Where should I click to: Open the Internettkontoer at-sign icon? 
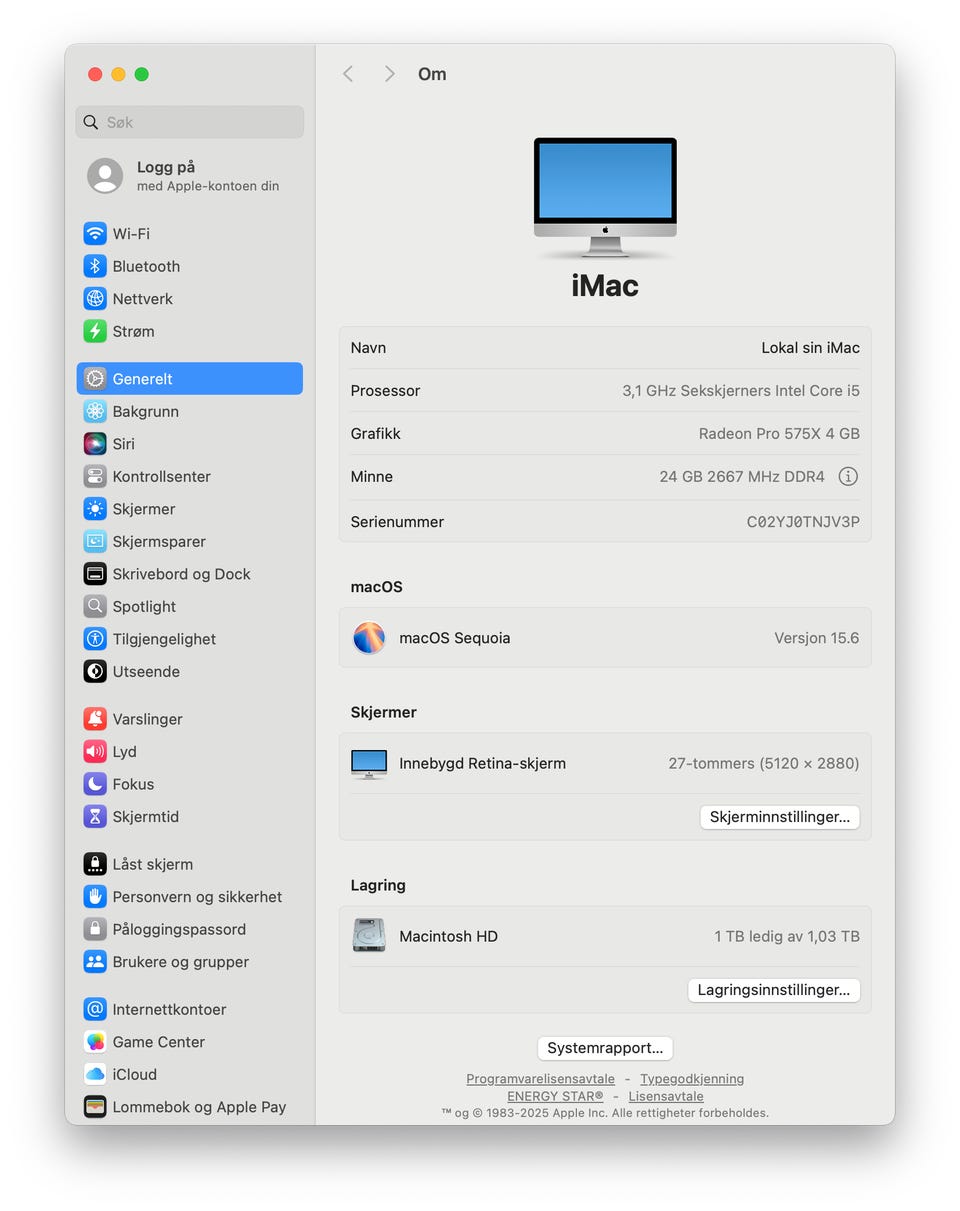tap(95, 1009)
